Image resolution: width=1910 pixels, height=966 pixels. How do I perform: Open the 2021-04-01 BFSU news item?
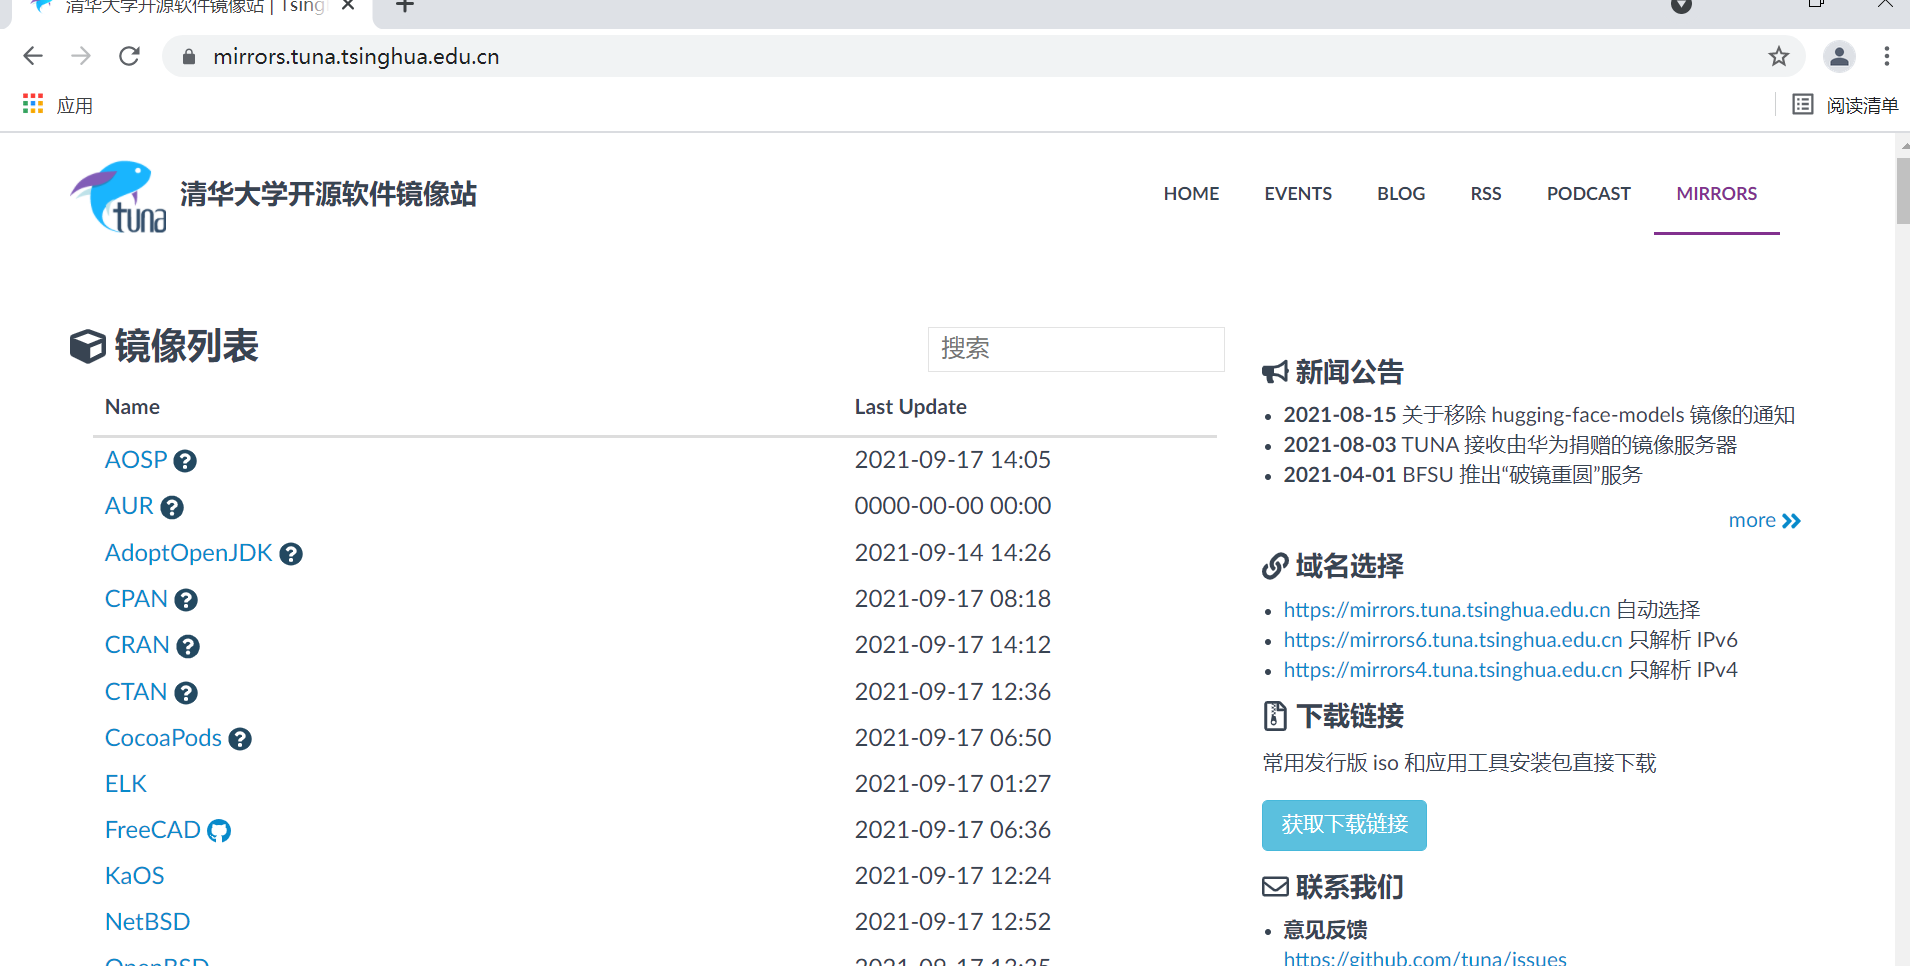pos(1462,475)
